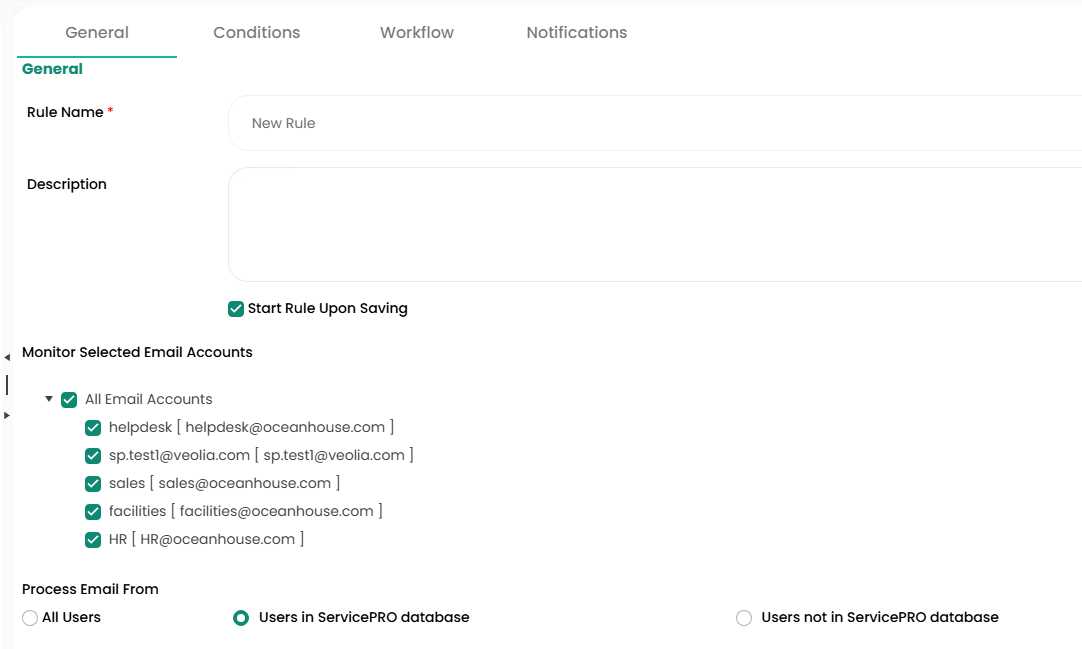Click the vertical splitter handle bar
This screenshot has height=649, width=1082.
tap(7, 385)
